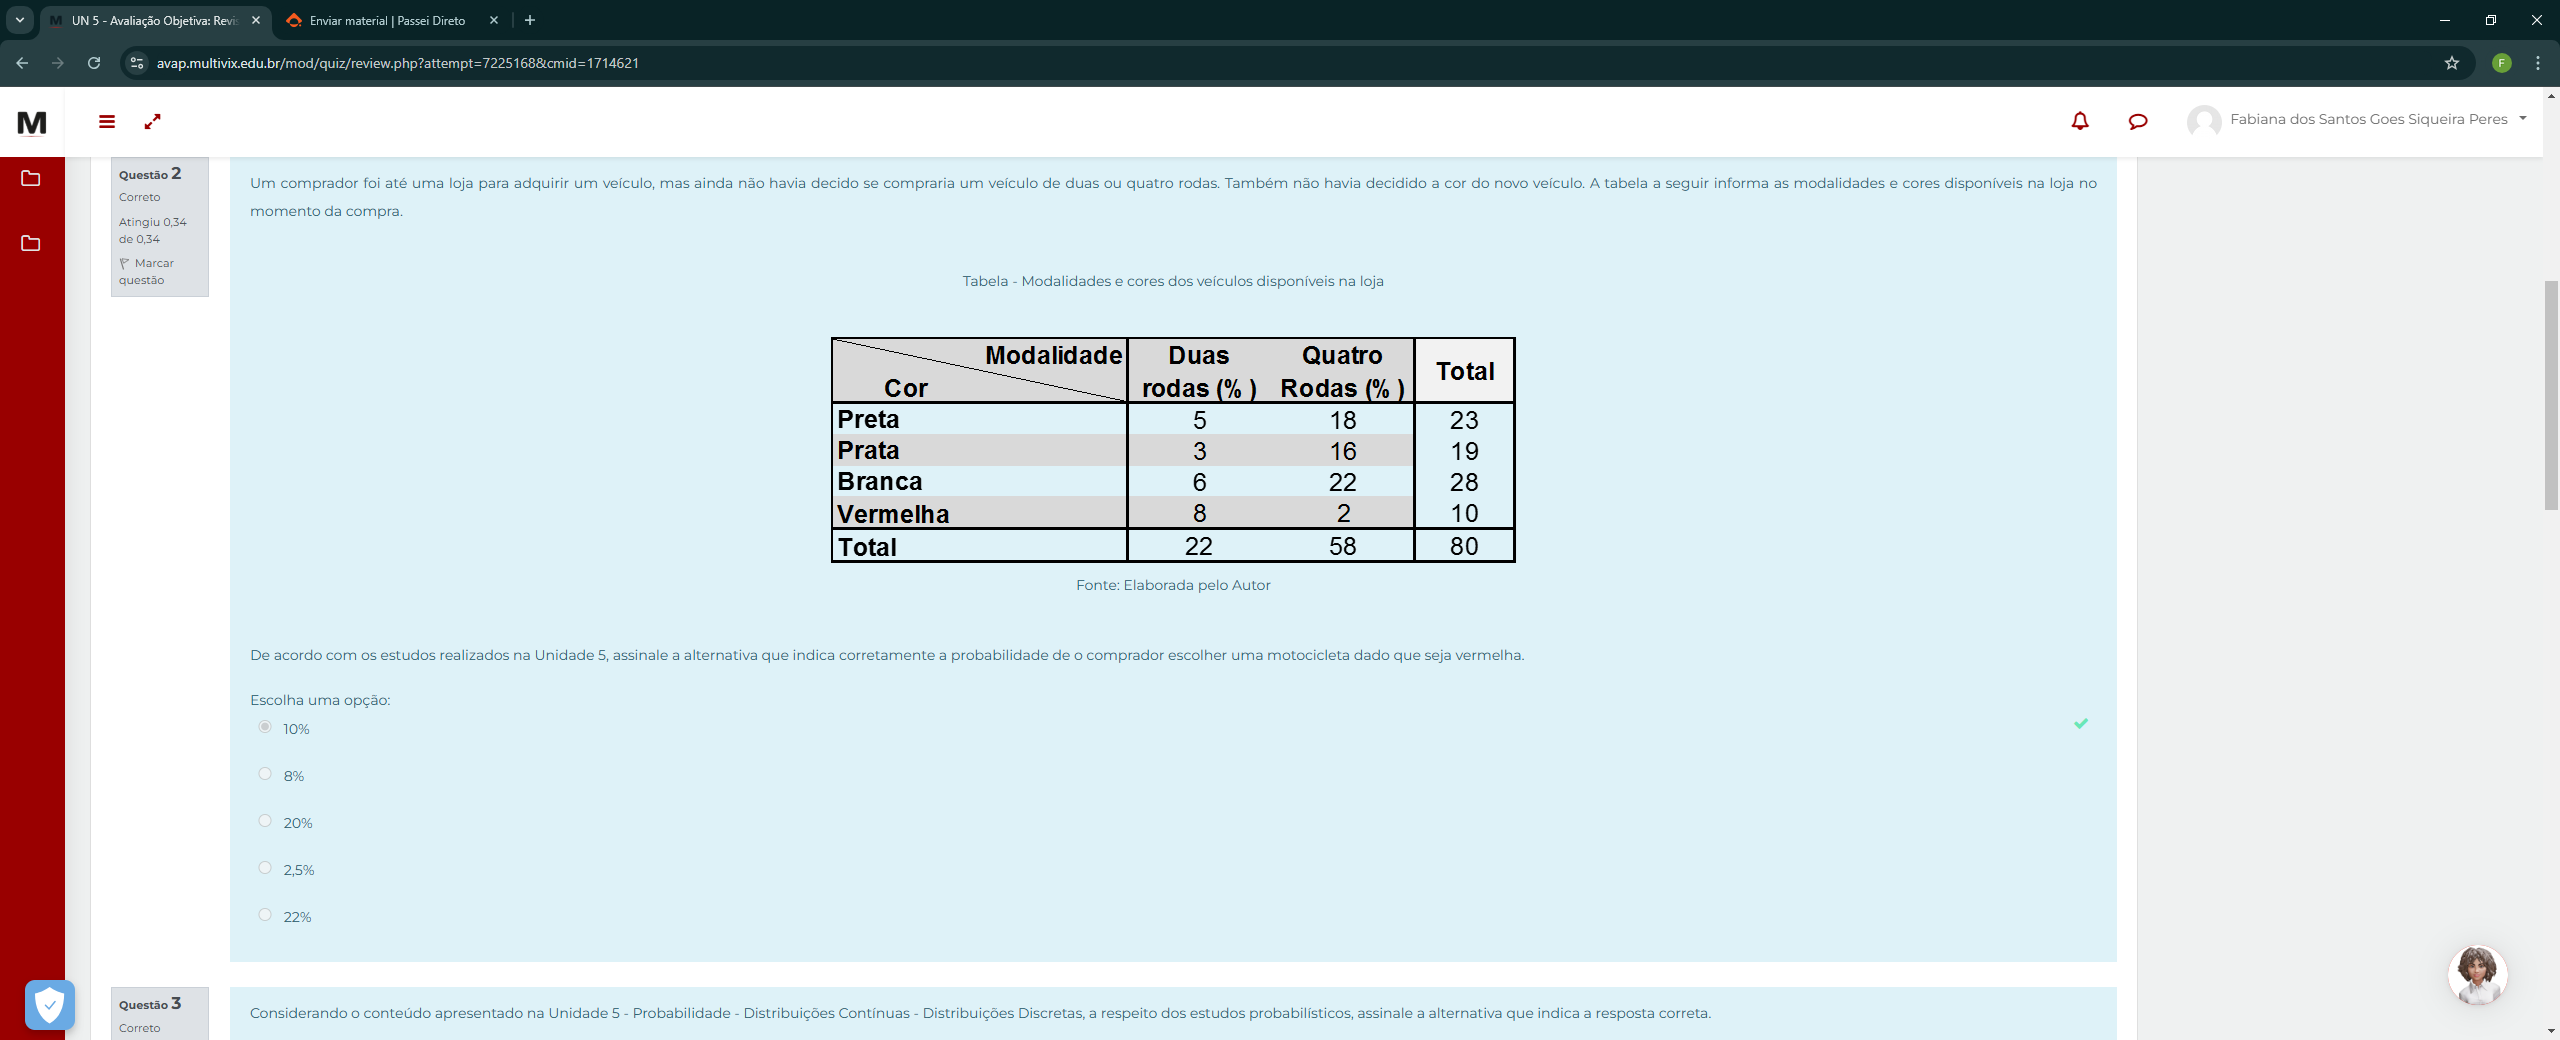
Task: Open the first folder icon in sidebar
Action: (x=31, y=178)
